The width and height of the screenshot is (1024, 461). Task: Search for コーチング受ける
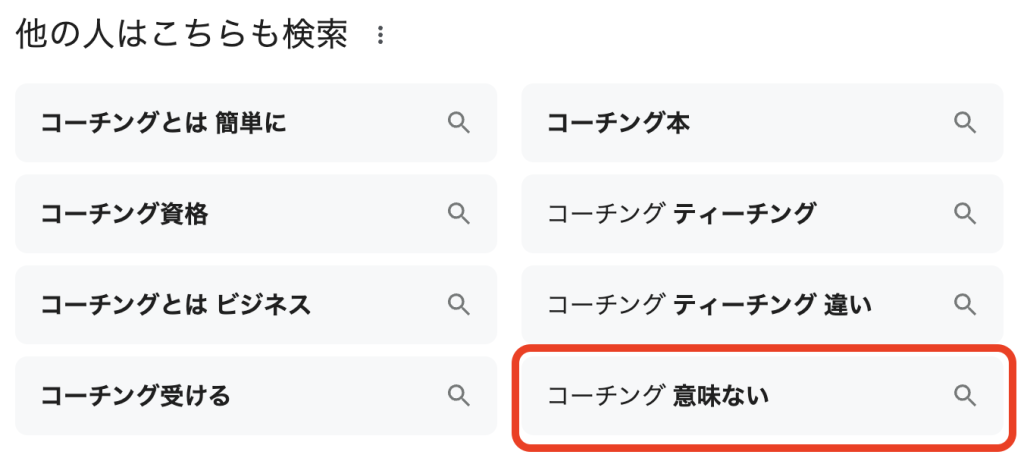pos(135,395)
